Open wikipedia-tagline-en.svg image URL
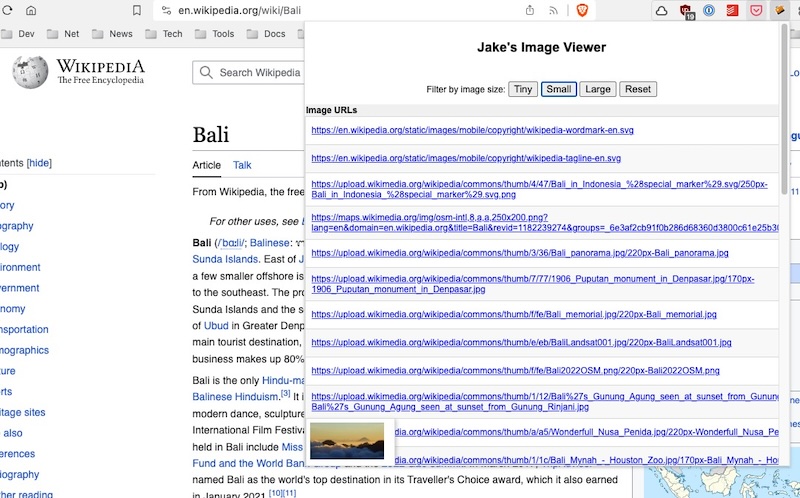800x498 pixels. (x=466, y=158)
